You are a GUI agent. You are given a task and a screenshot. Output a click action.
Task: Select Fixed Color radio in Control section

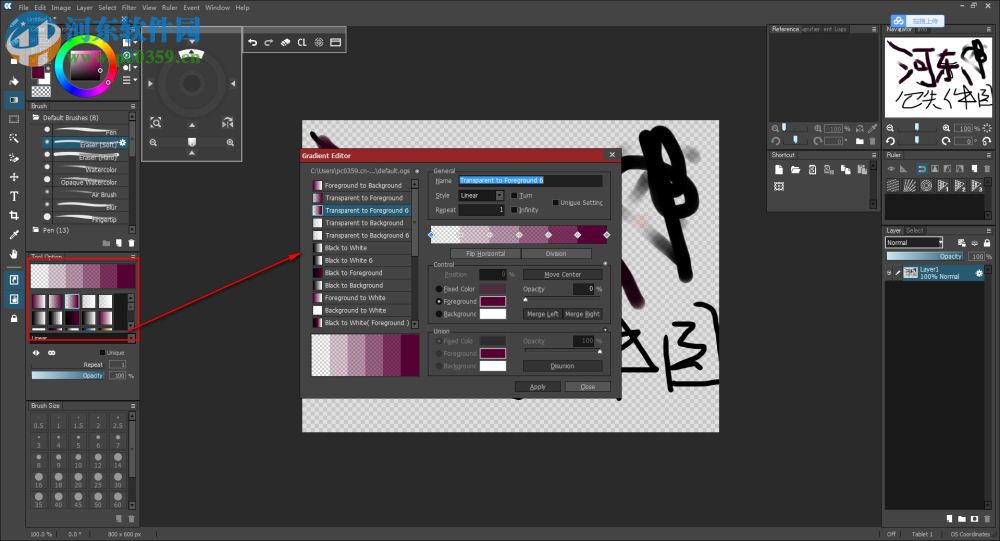(x=439, y=289)
